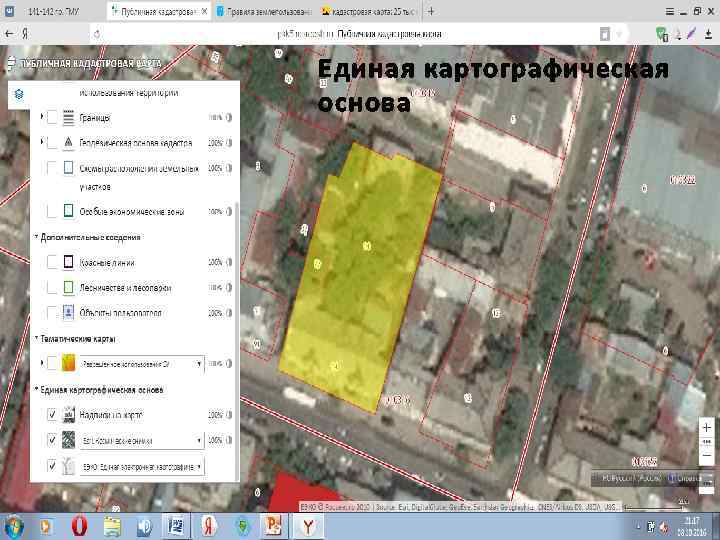Viewport: 720px width, 540px height.
Task: Open the Разрешенное использование ЗУ dropdown
Action: [142, 364]
